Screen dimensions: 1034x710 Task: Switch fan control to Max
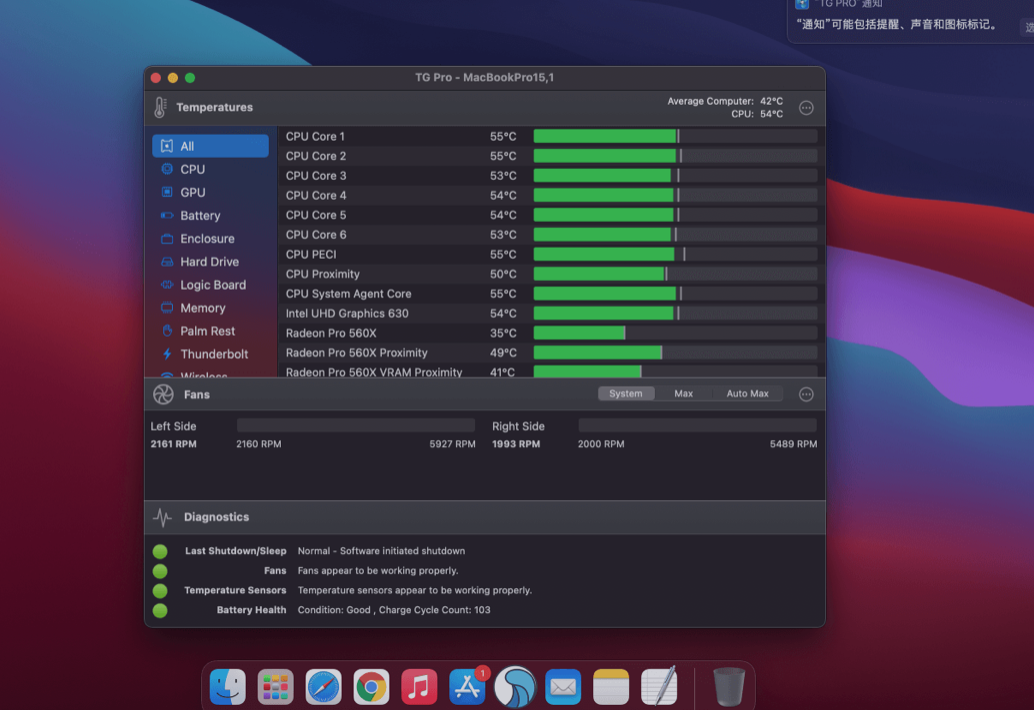click(x=683, y=393)
